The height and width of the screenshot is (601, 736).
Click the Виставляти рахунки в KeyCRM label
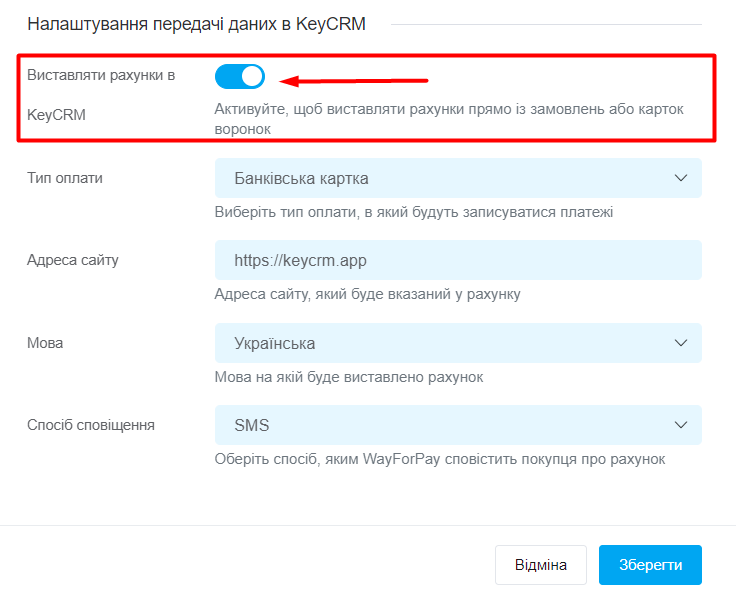click(x=101, y=95)
